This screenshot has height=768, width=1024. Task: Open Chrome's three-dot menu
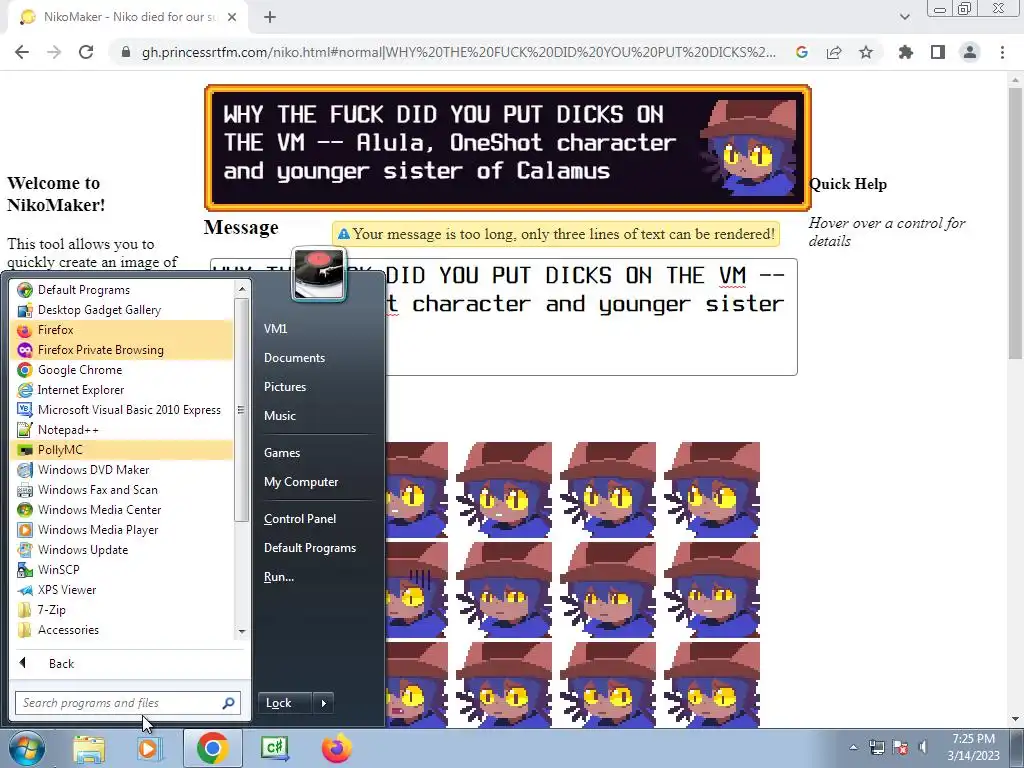[x=1002, y=52]
